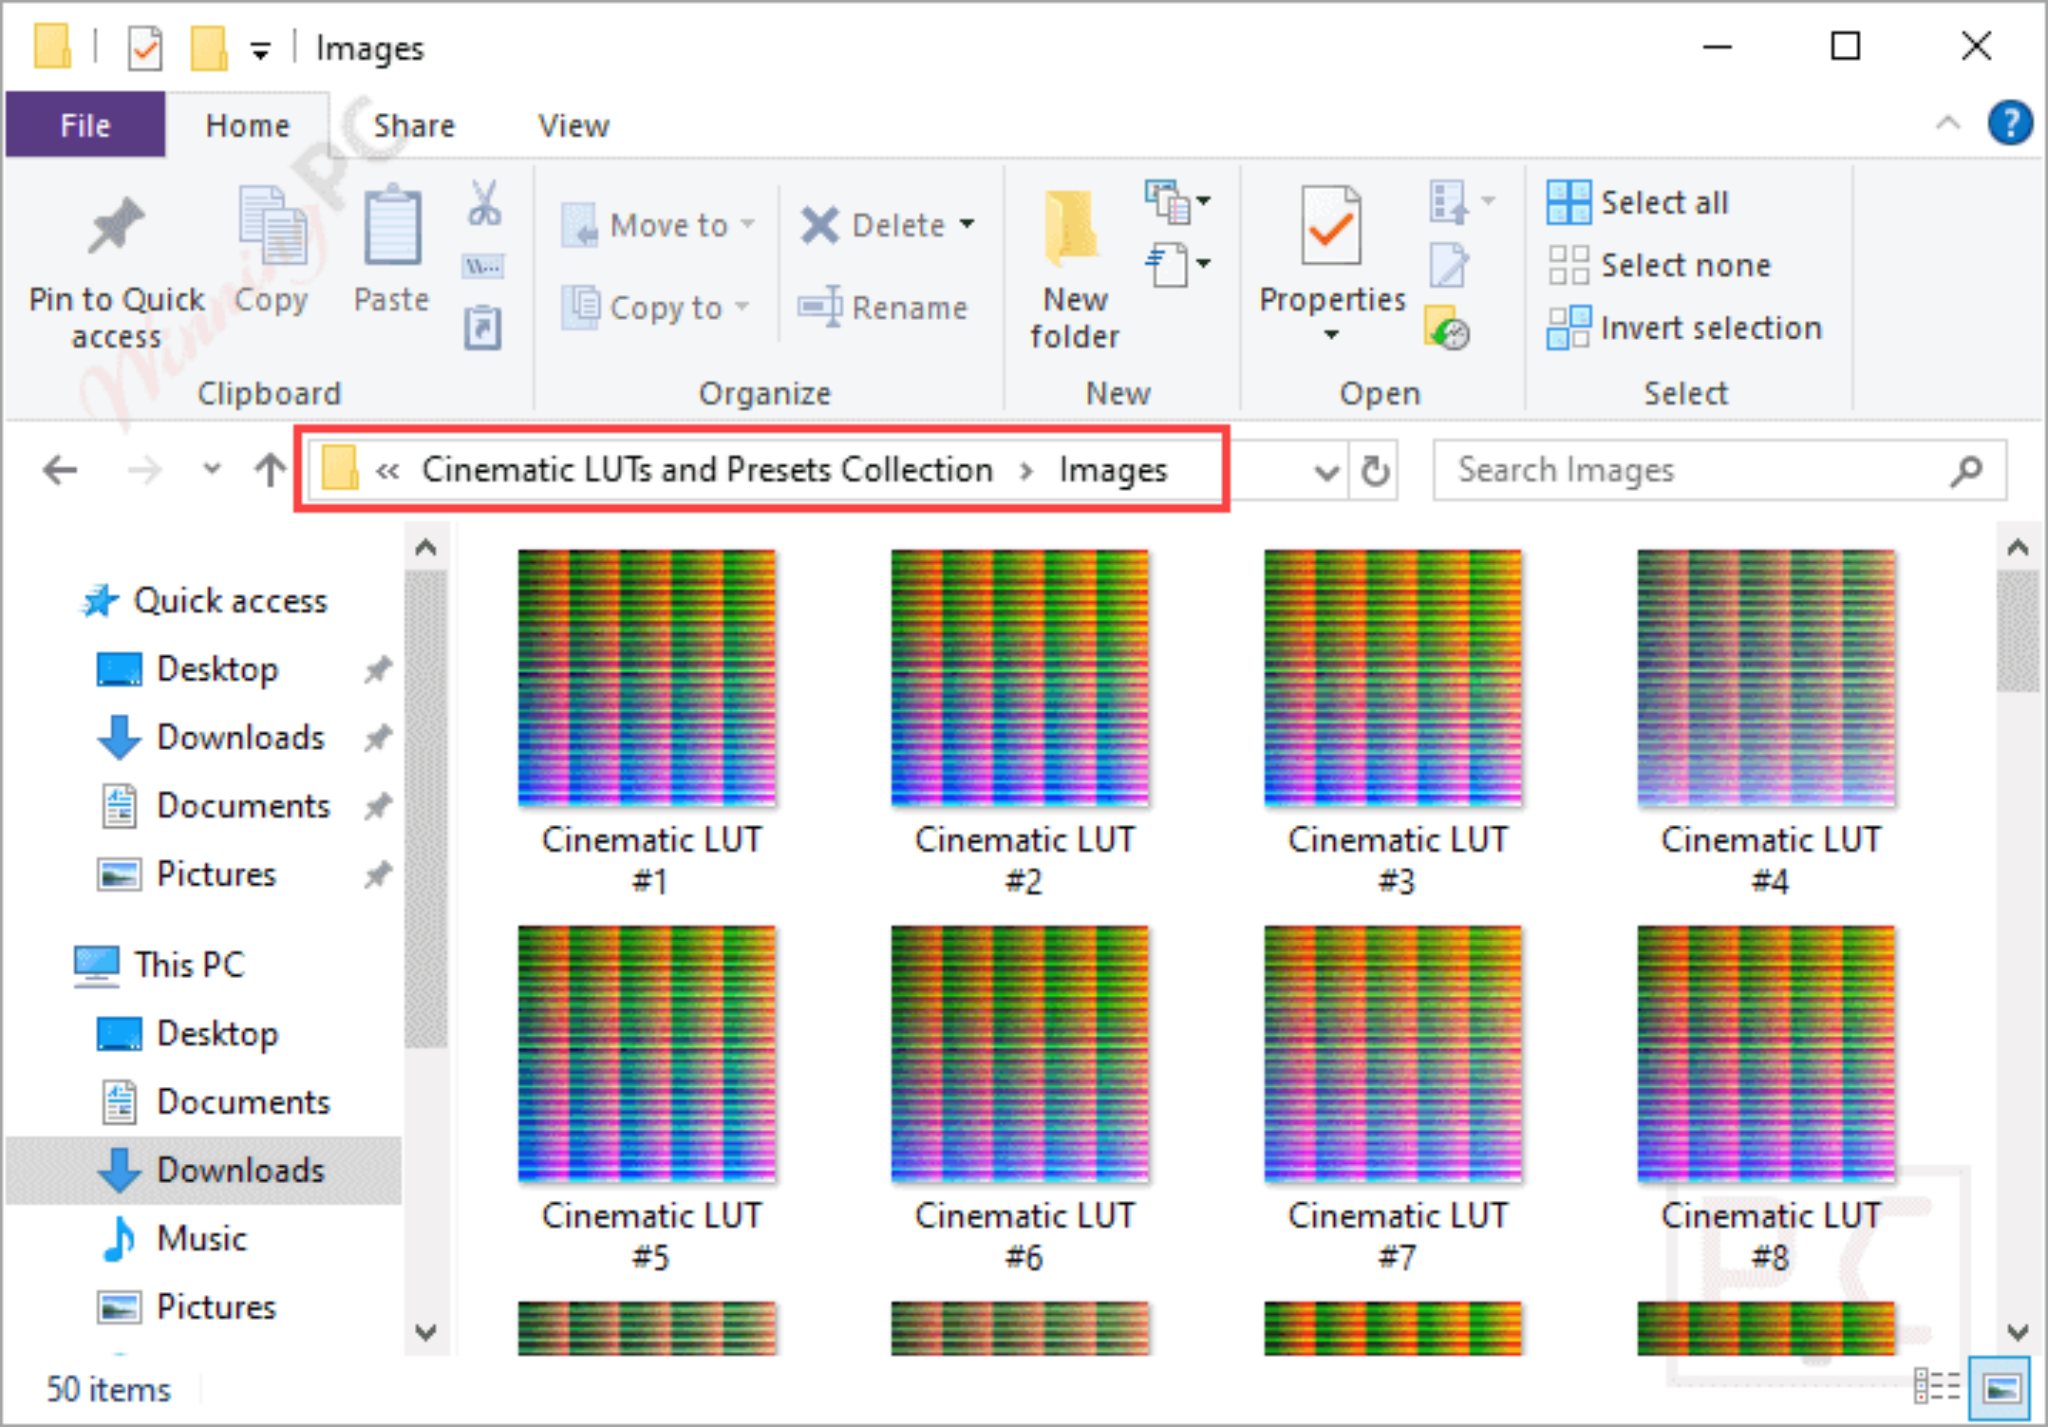Go up one folder with up arrow
Image resolution: width=2048 pixels, height=1427 pixels.
pos(269,470)
